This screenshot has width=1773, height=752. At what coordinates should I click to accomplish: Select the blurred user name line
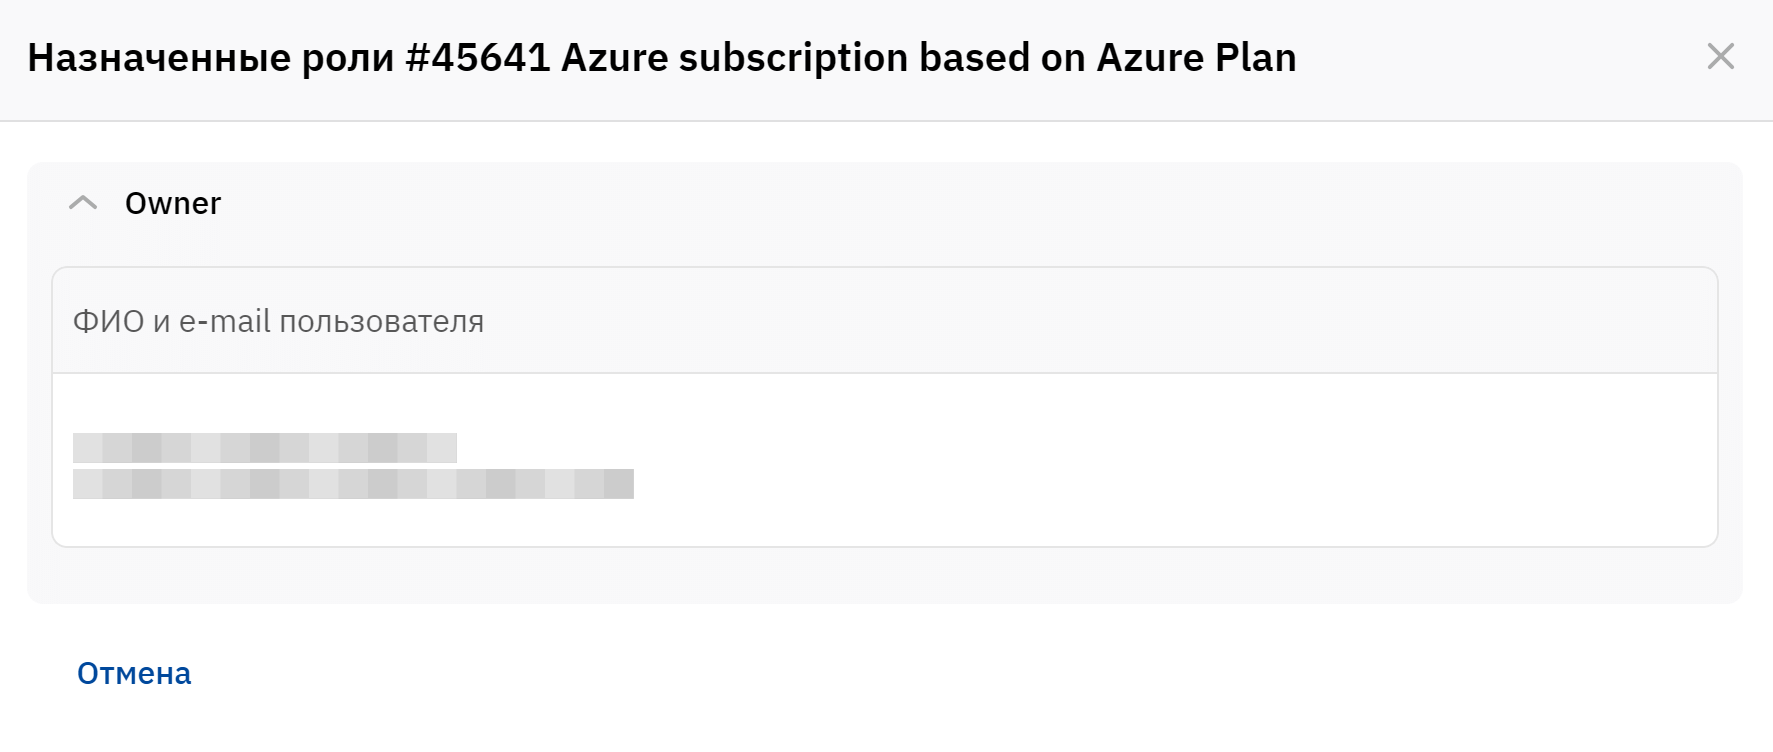pyautogui.click(x=264, y=447)
